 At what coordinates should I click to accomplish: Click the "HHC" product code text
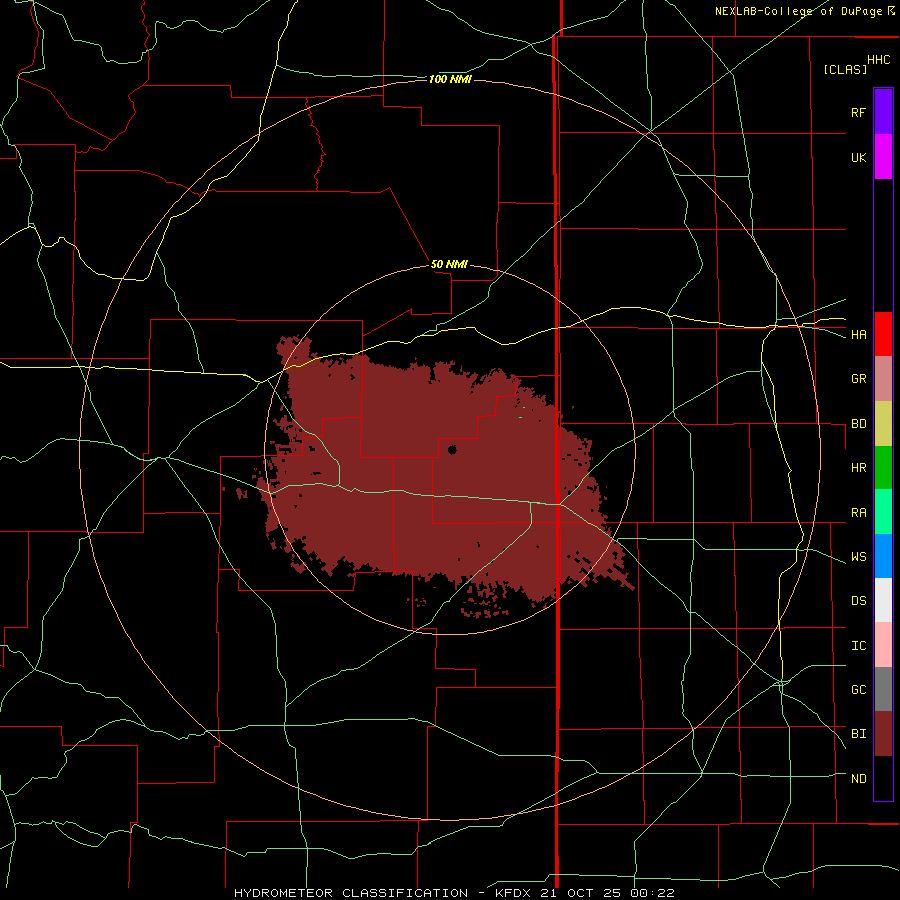point(878,60)
